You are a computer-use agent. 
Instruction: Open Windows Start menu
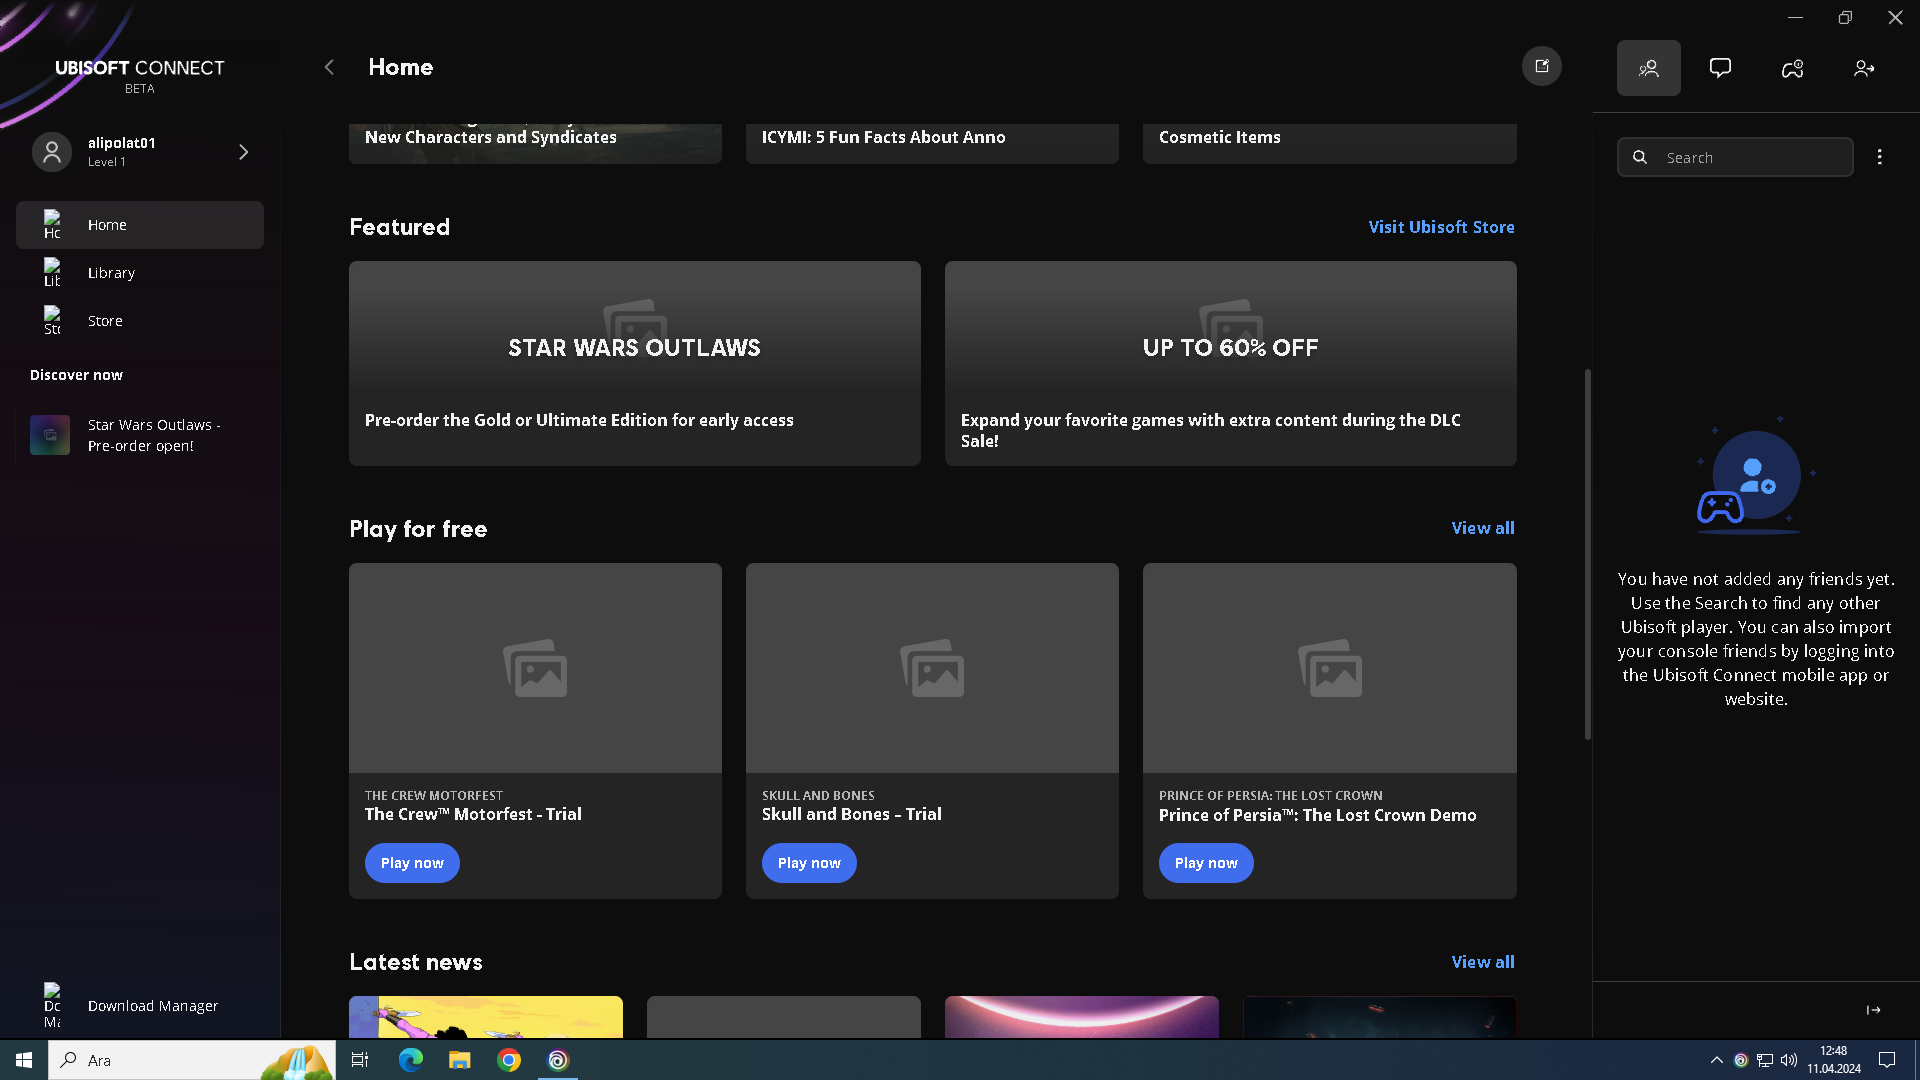[x=24, y=1060]
